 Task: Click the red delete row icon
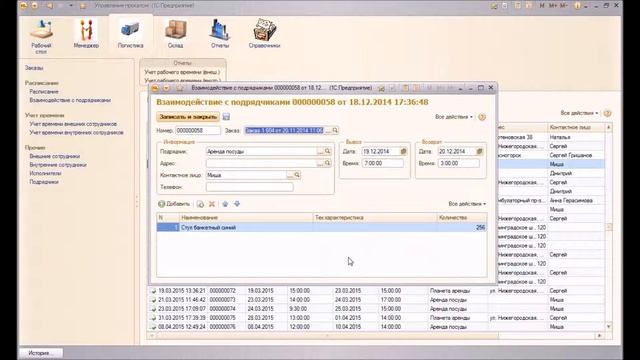point(211,204)
